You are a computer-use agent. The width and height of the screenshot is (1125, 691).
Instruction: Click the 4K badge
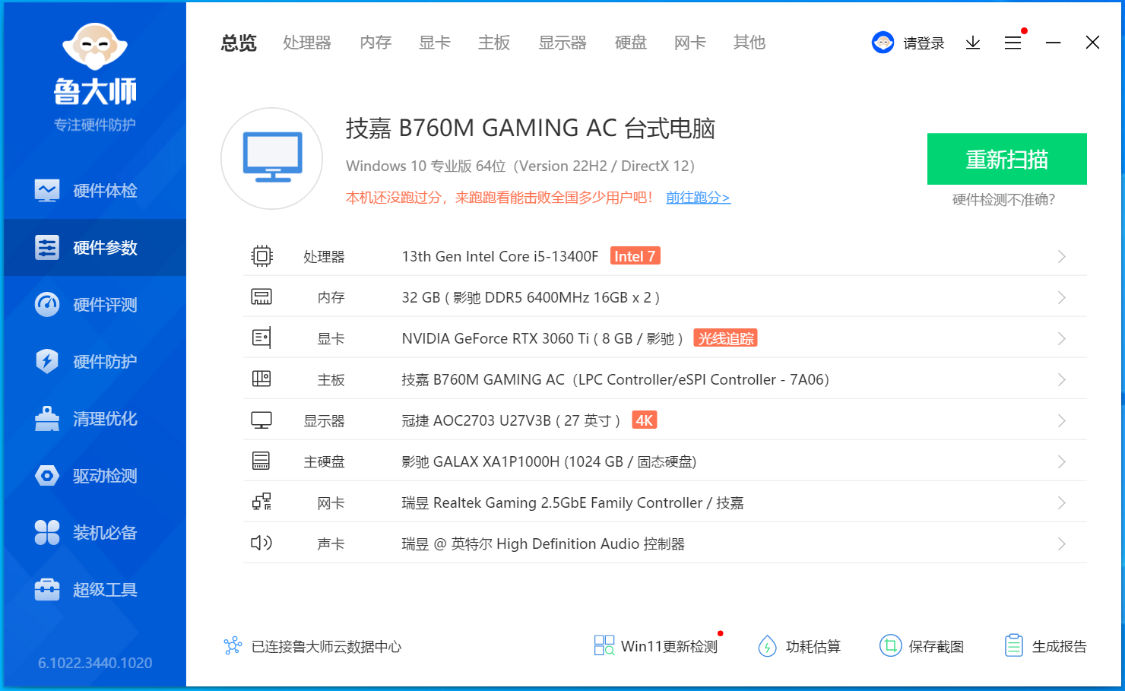(644, 420)
